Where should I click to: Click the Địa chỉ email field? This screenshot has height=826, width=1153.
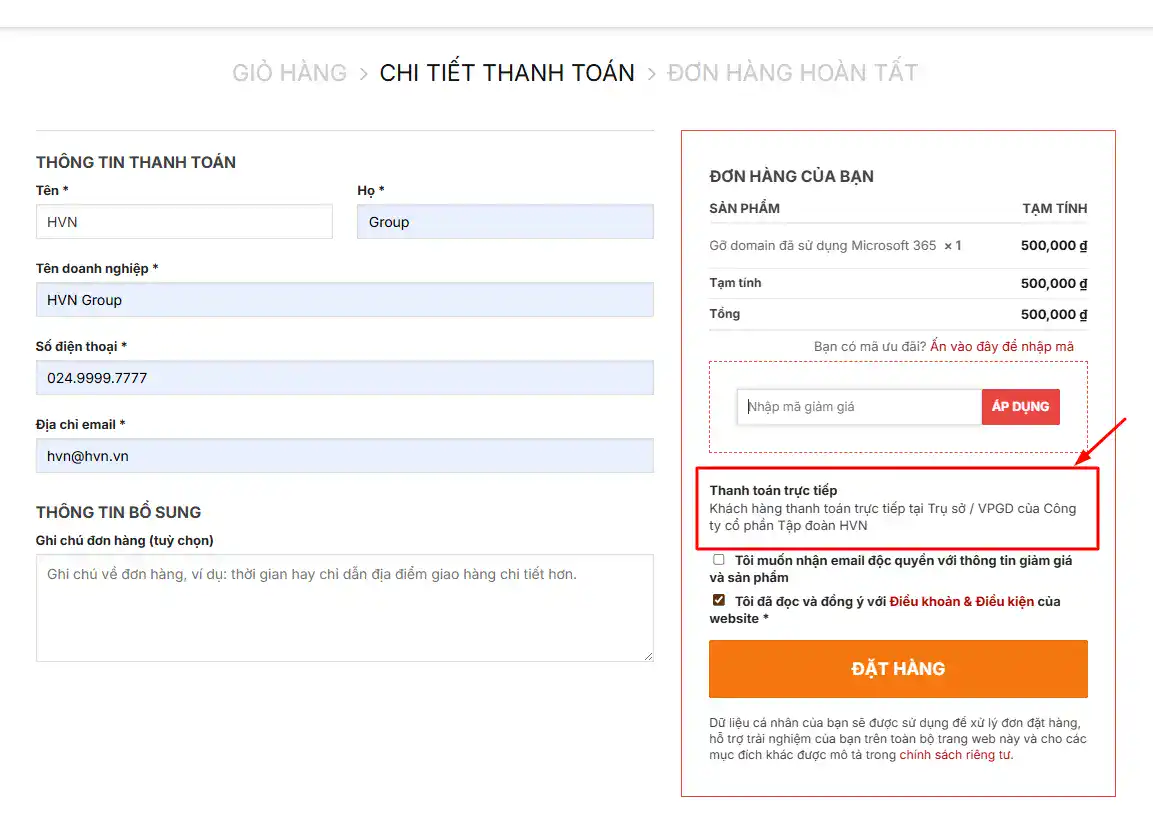click(x=344, y=456)
